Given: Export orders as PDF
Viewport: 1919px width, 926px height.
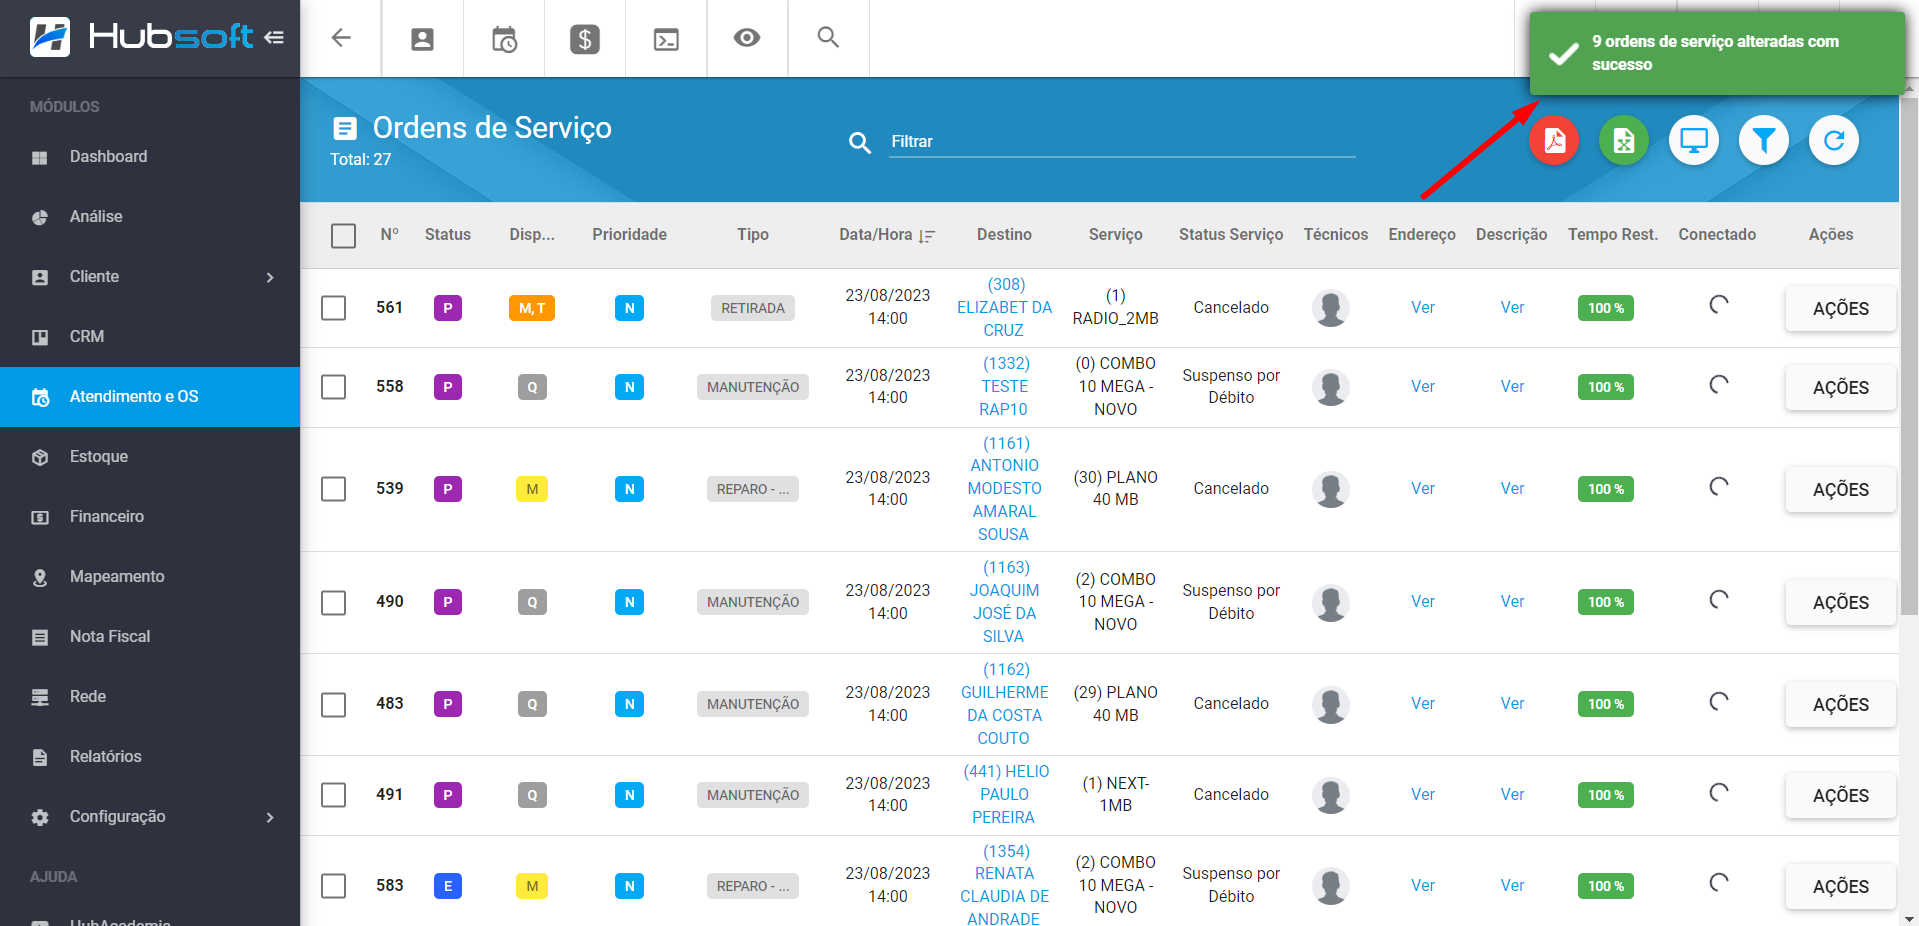Looking at the screenshot, I should (1553, 141).
